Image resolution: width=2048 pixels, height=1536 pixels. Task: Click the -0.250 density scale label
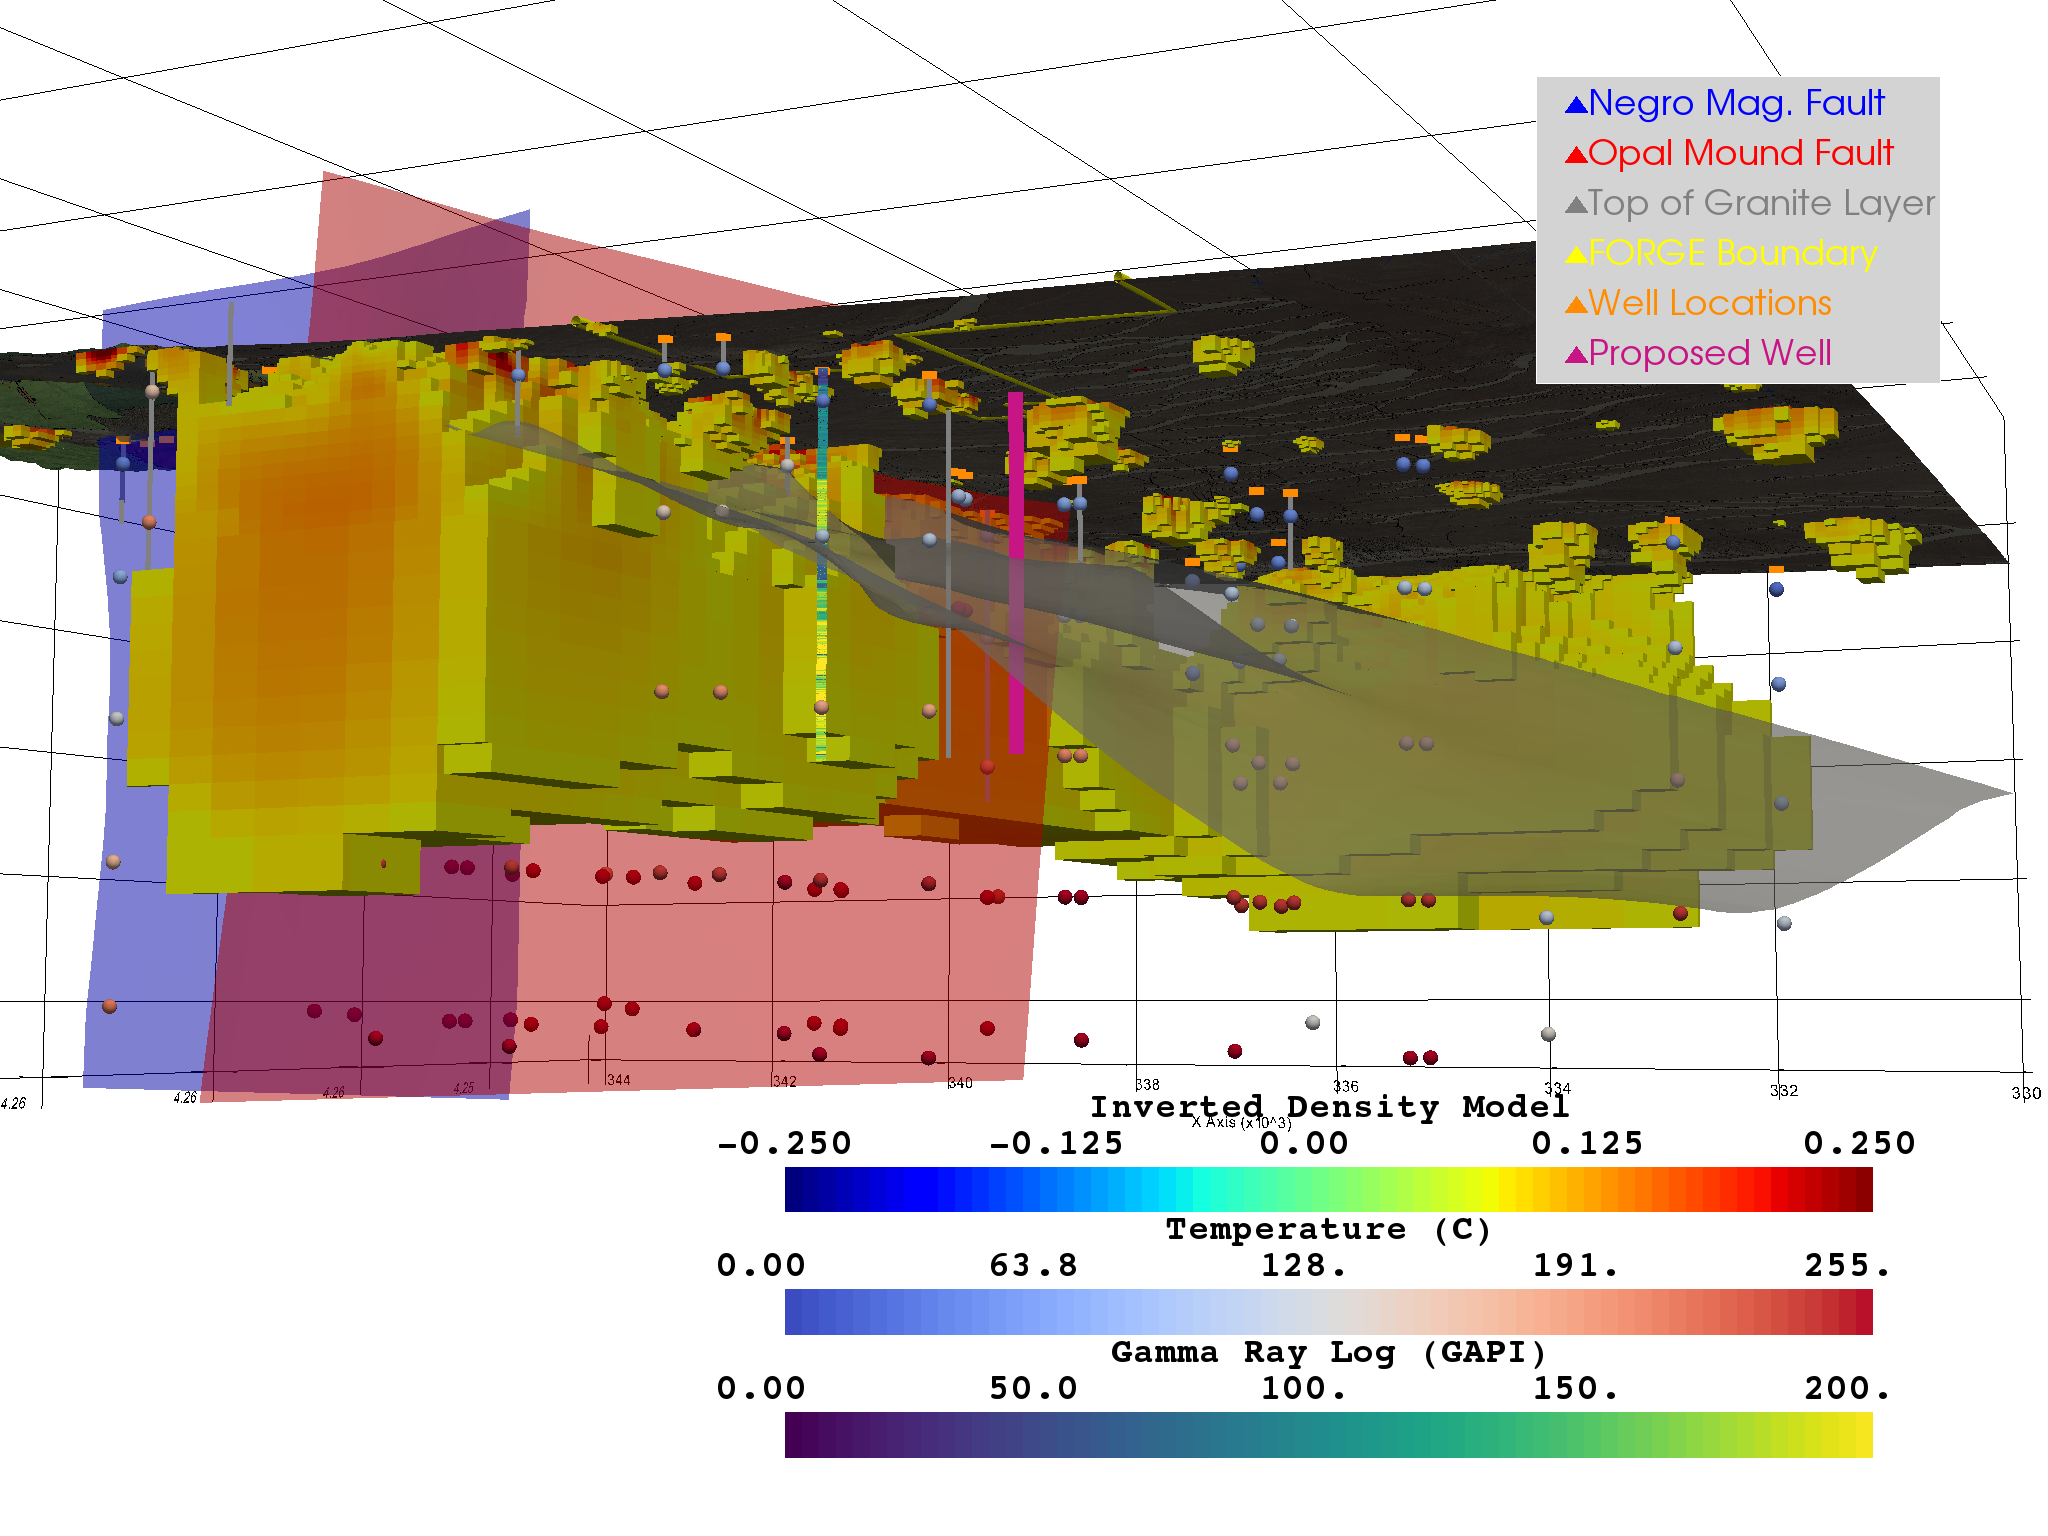tap(785, 1143)
